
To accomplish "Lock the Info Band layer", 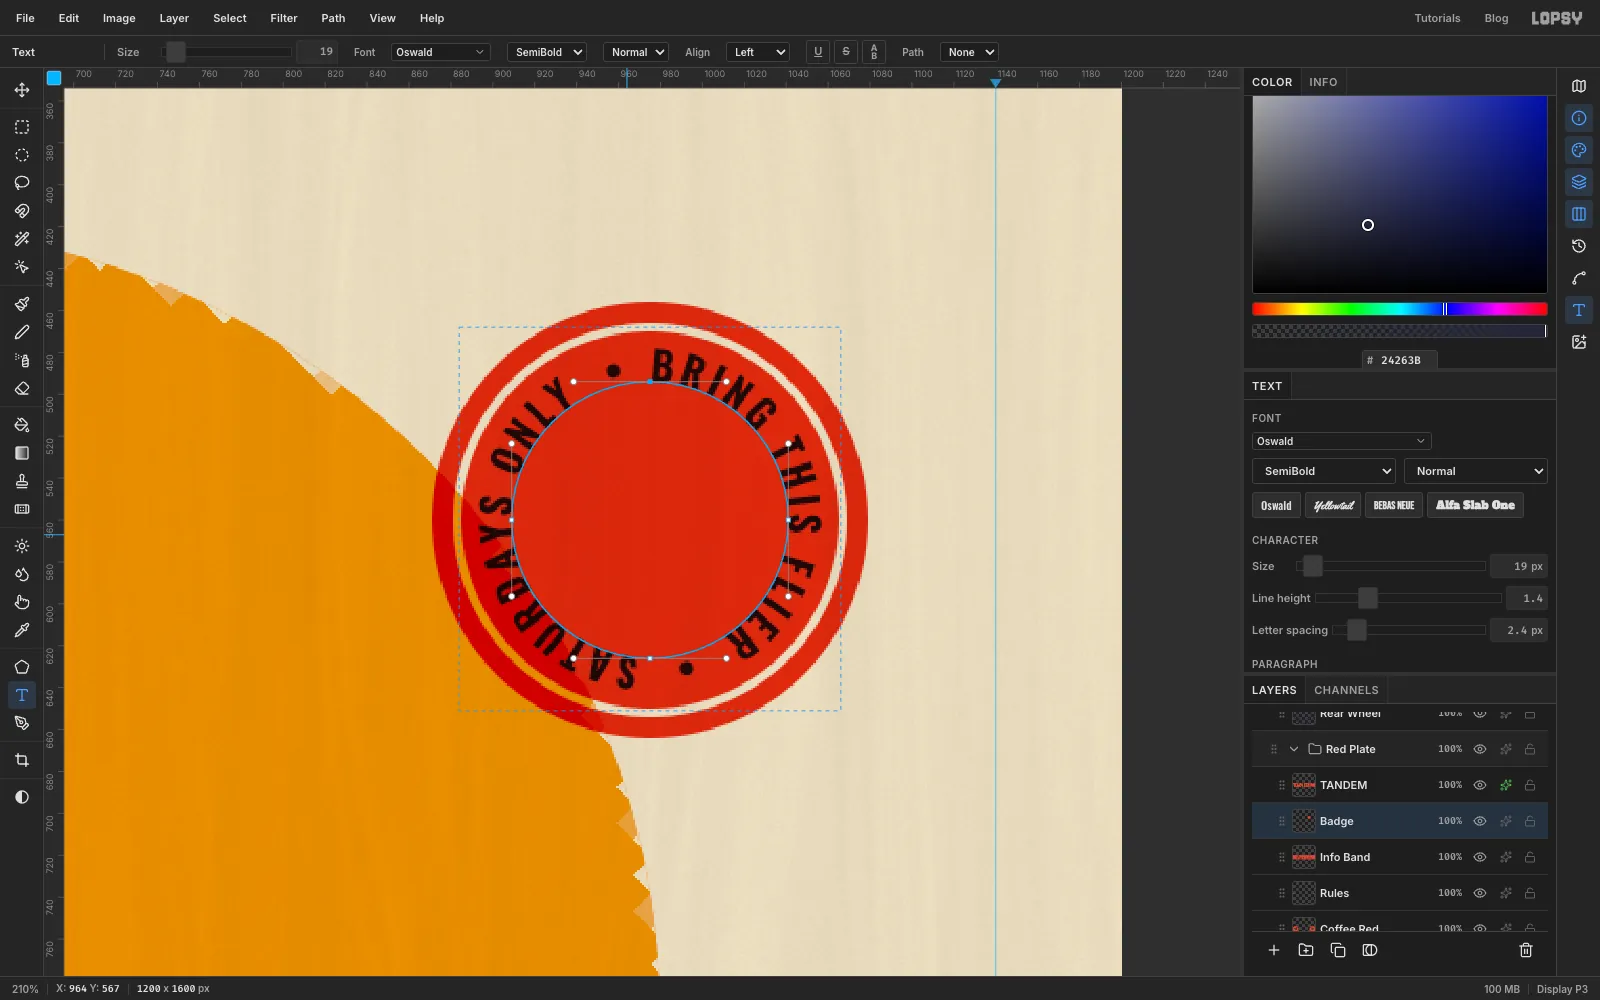I will [1530, 857].
